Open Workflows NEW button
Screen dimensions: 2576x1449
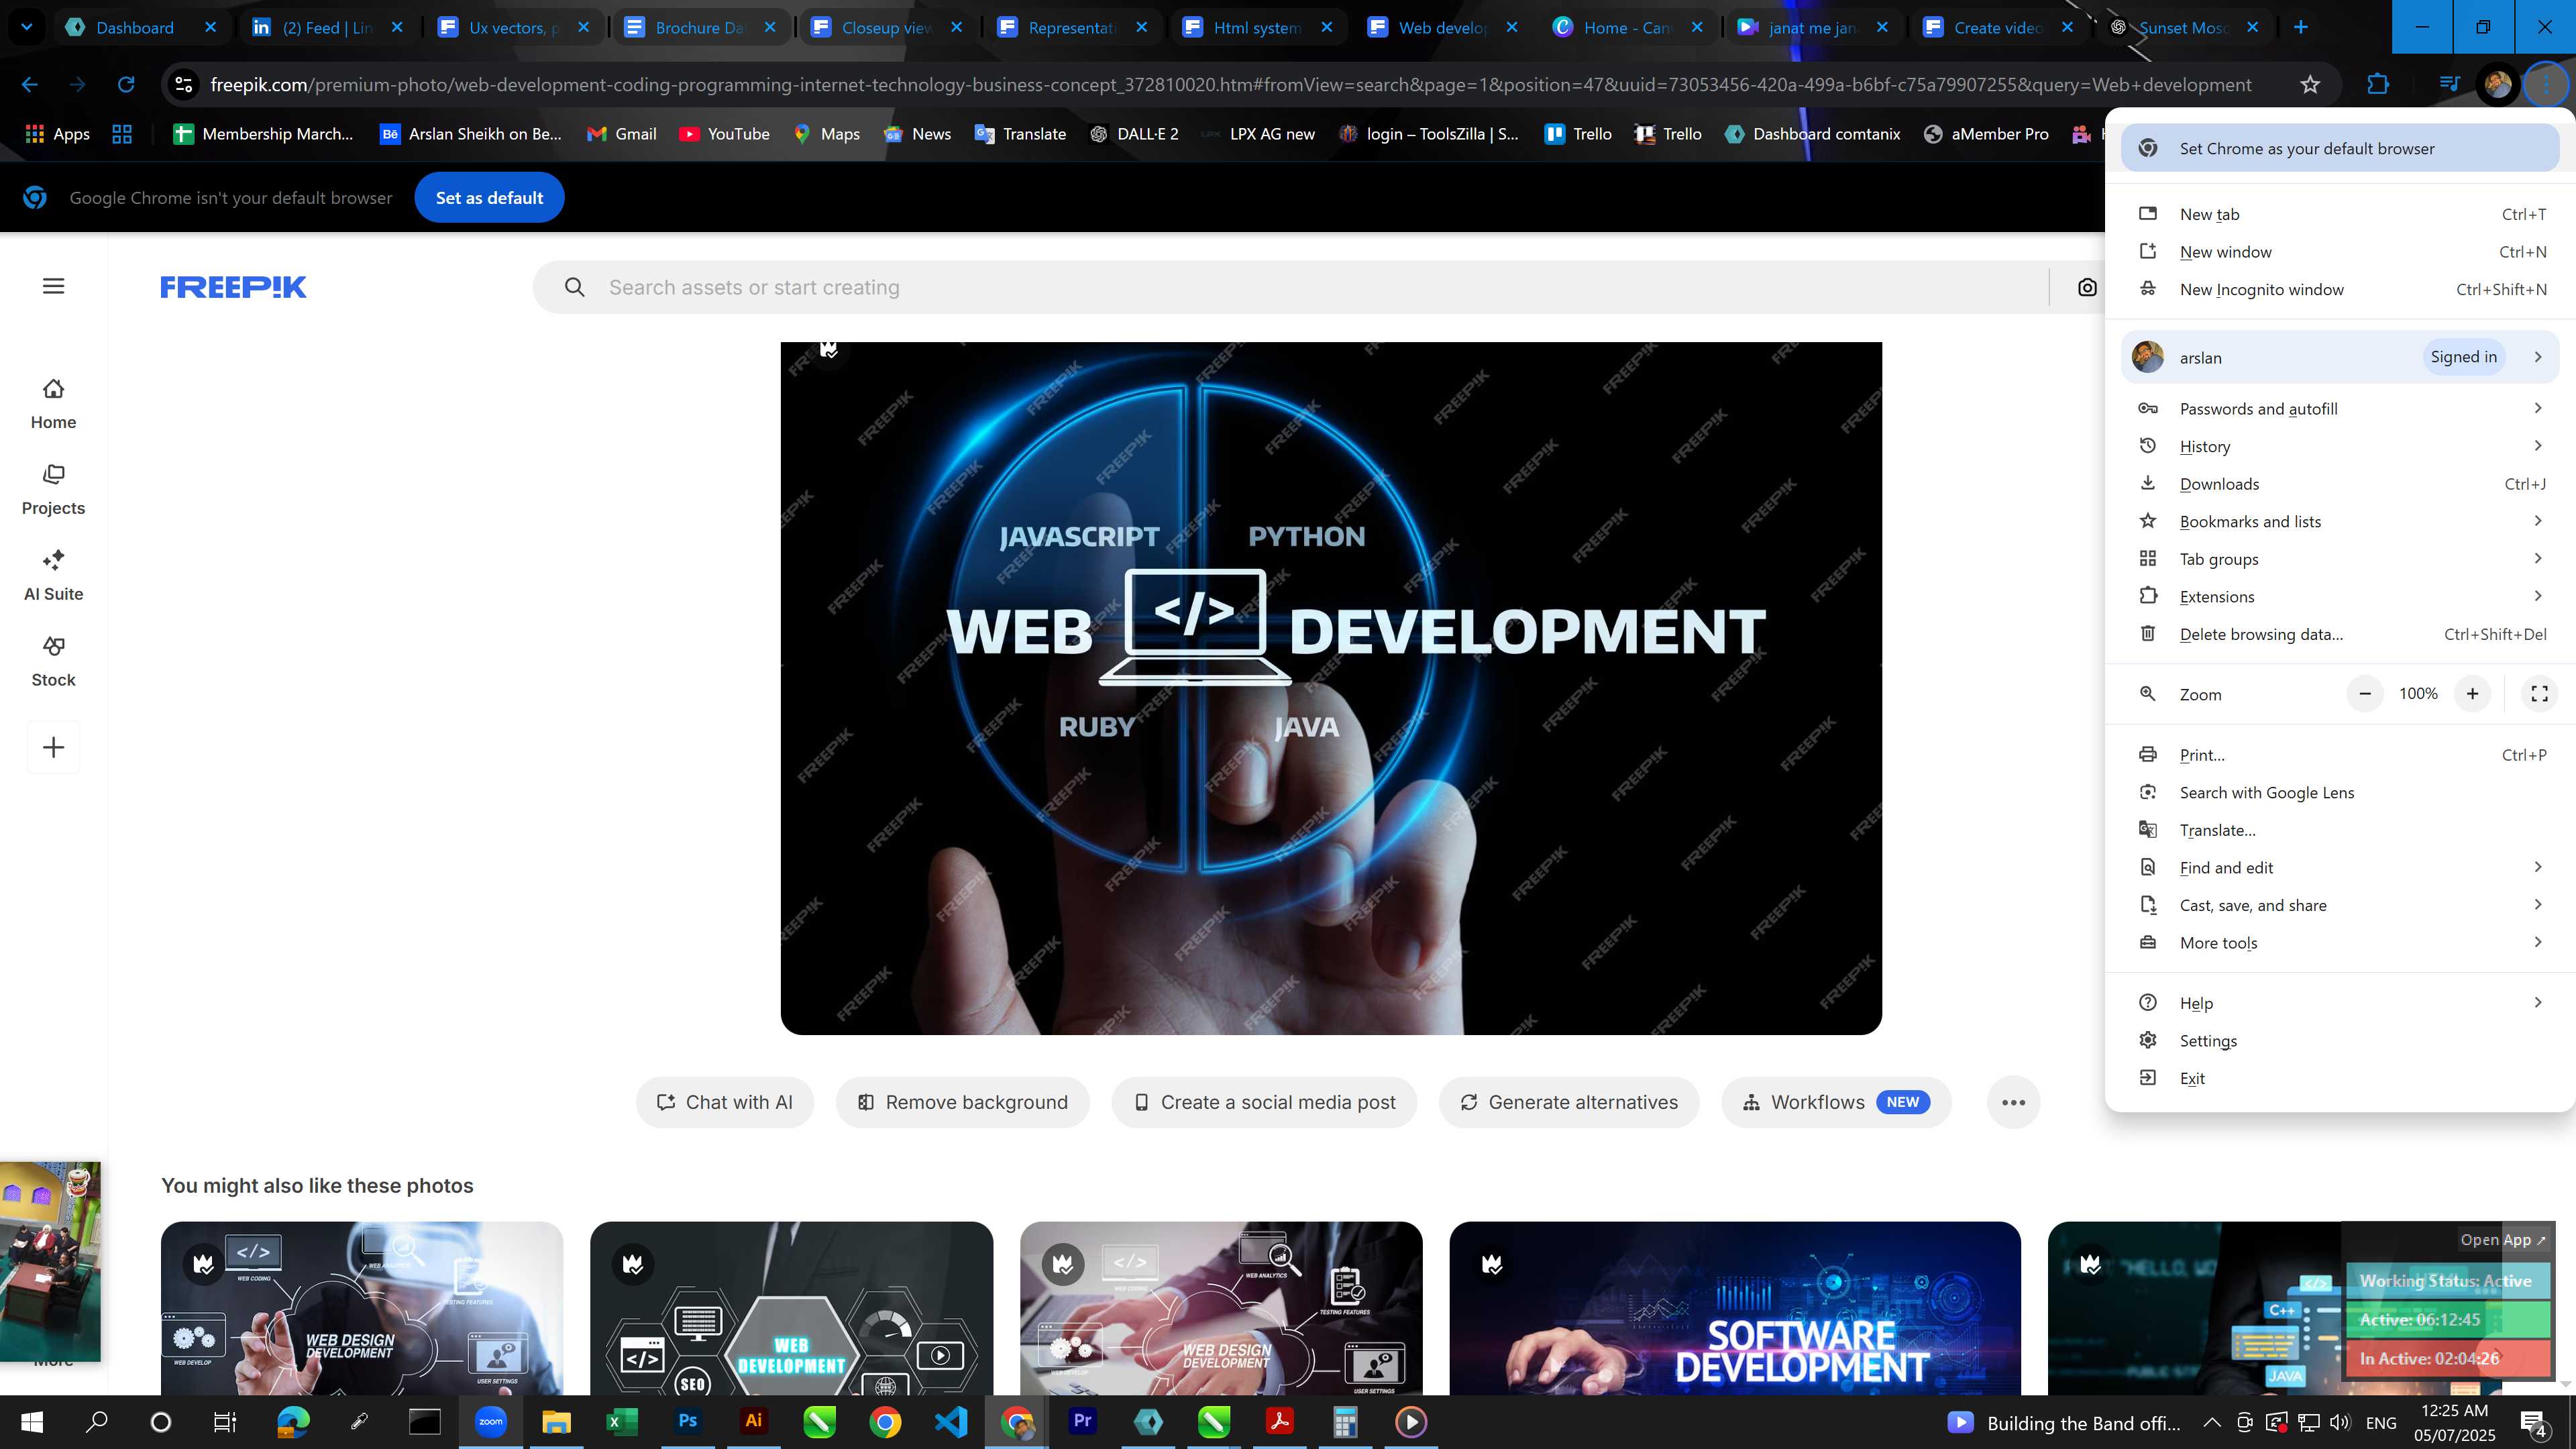1836,1102
